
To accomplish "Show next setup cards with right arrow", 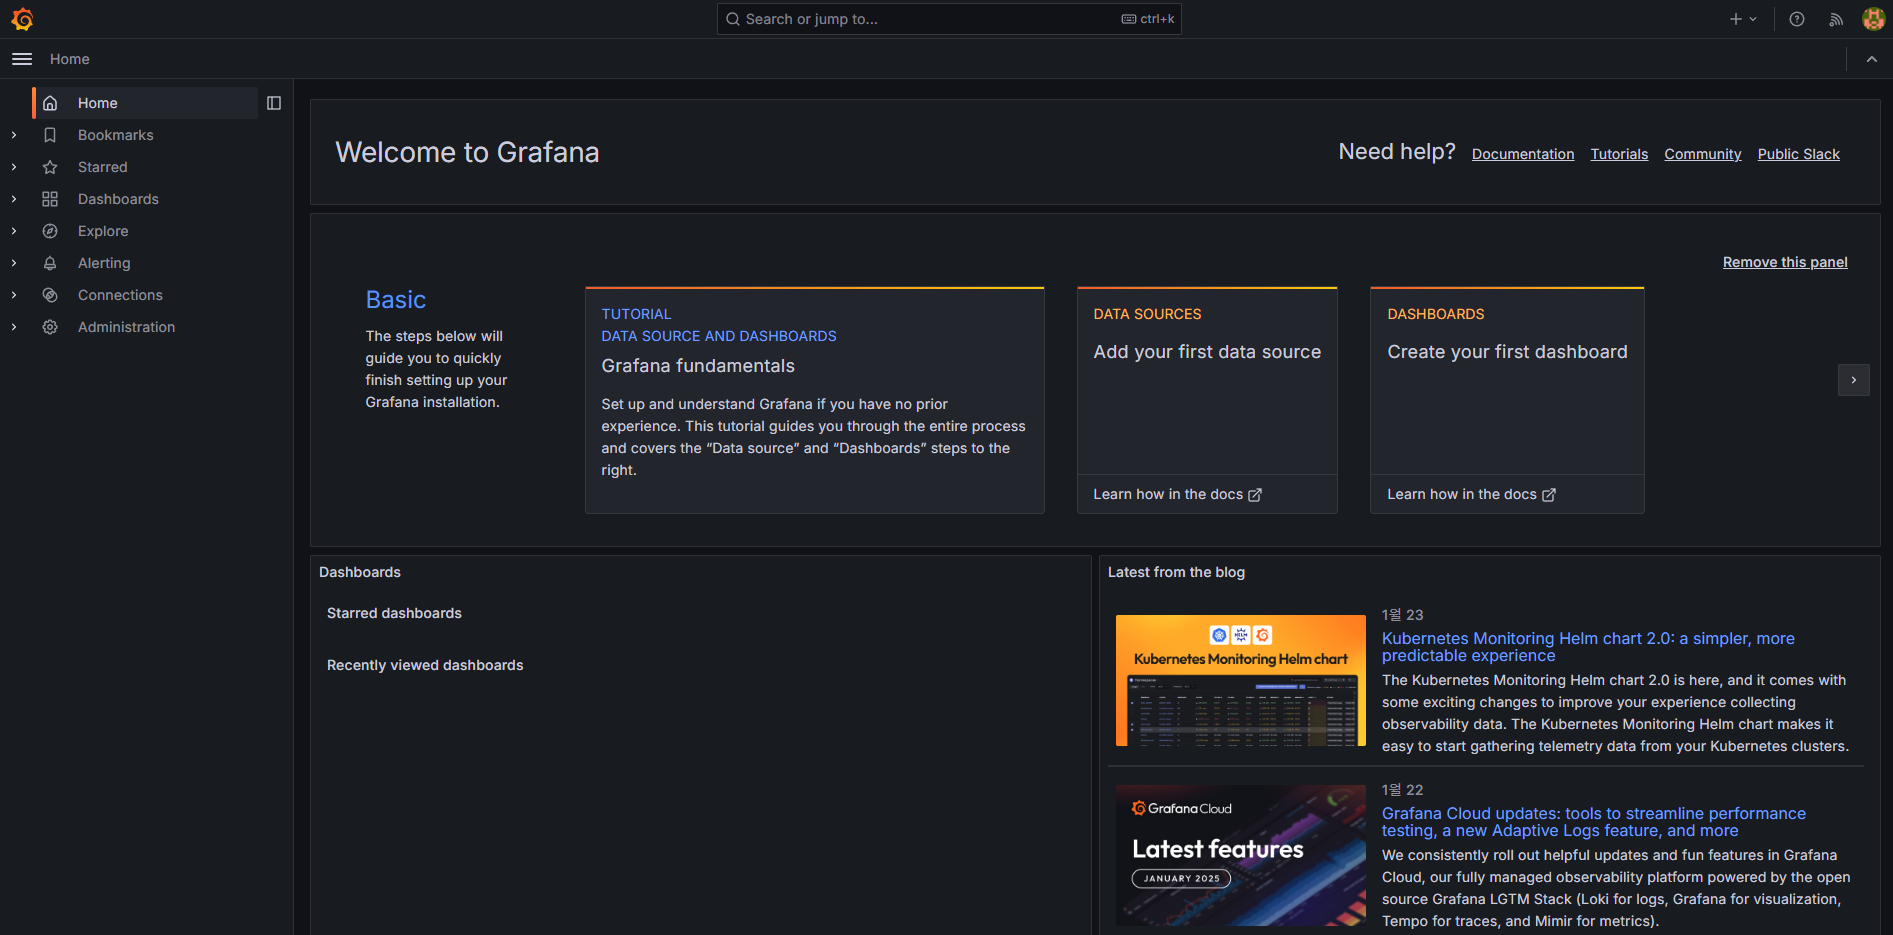I will [x=1854, y=380].
